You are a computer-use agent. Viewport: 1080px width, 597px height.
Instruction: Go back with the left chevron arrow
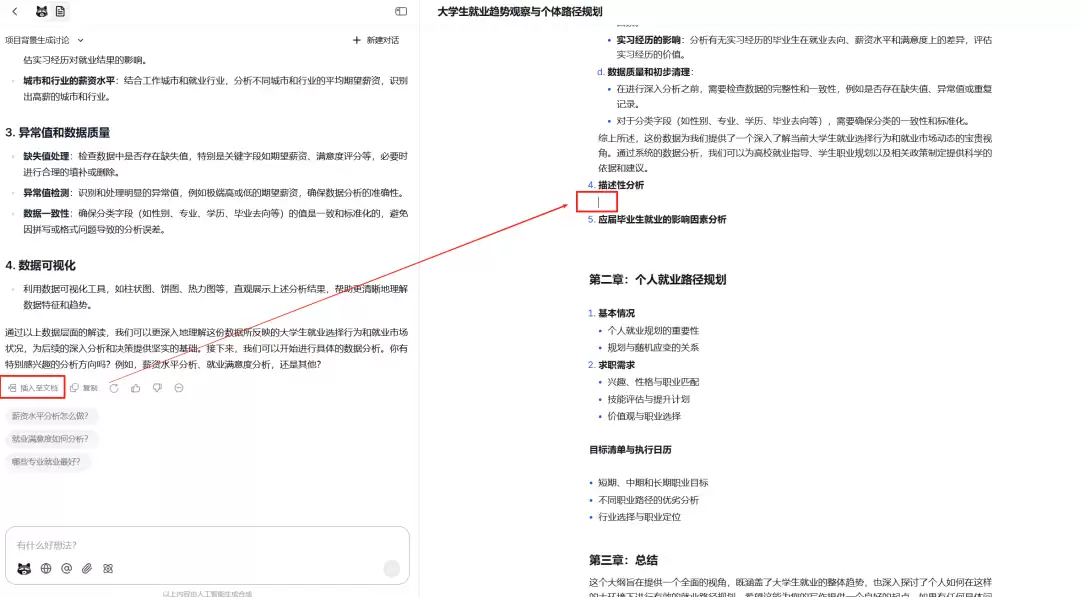(x=14, y=12)
